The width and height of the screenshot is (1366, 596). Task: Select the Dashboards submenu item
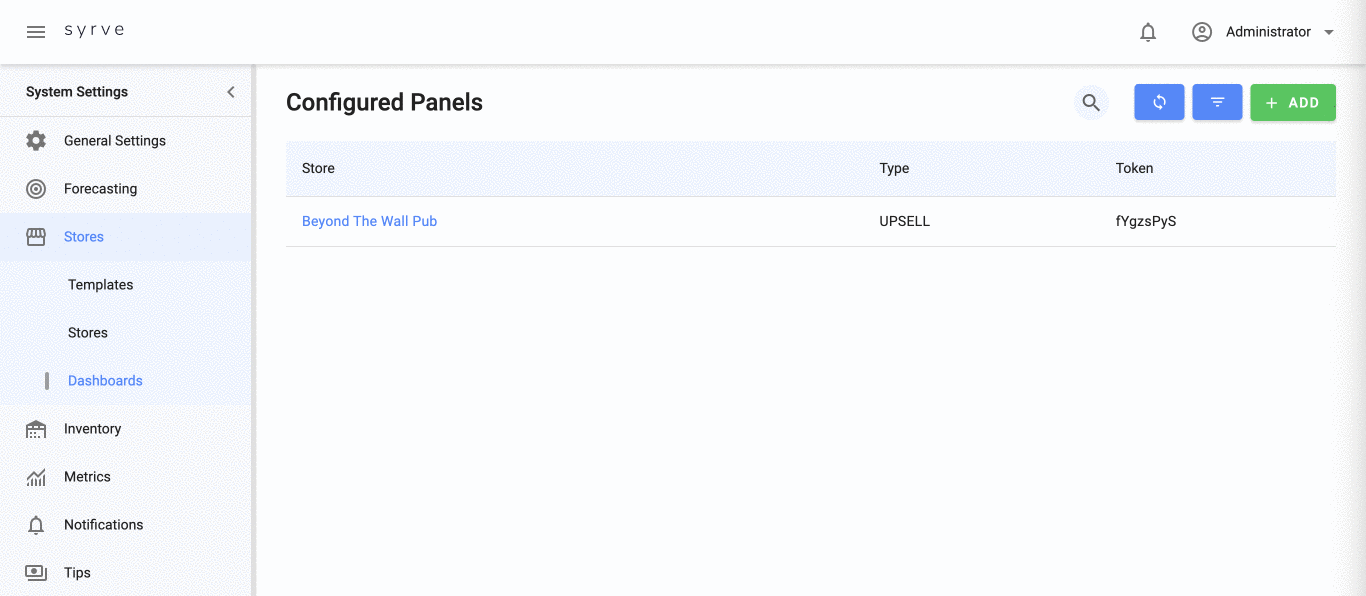coord(105,381)
